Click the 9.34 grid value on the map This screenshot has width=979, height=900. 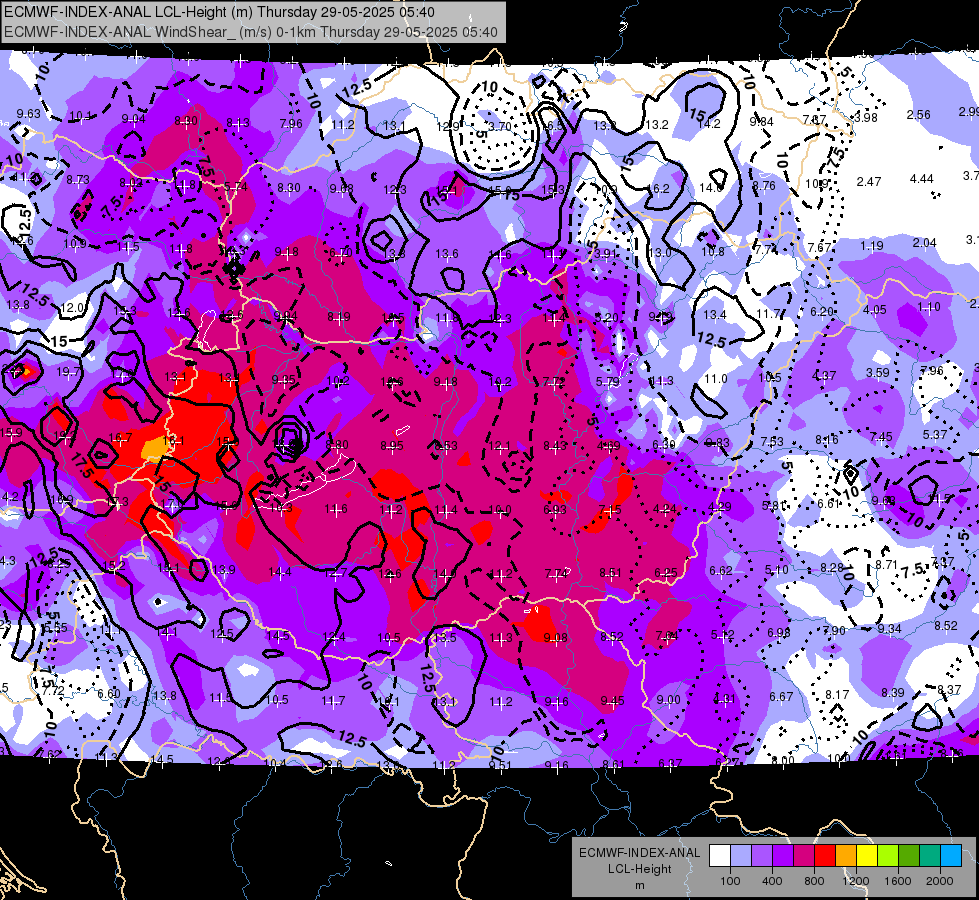(889, 629)
